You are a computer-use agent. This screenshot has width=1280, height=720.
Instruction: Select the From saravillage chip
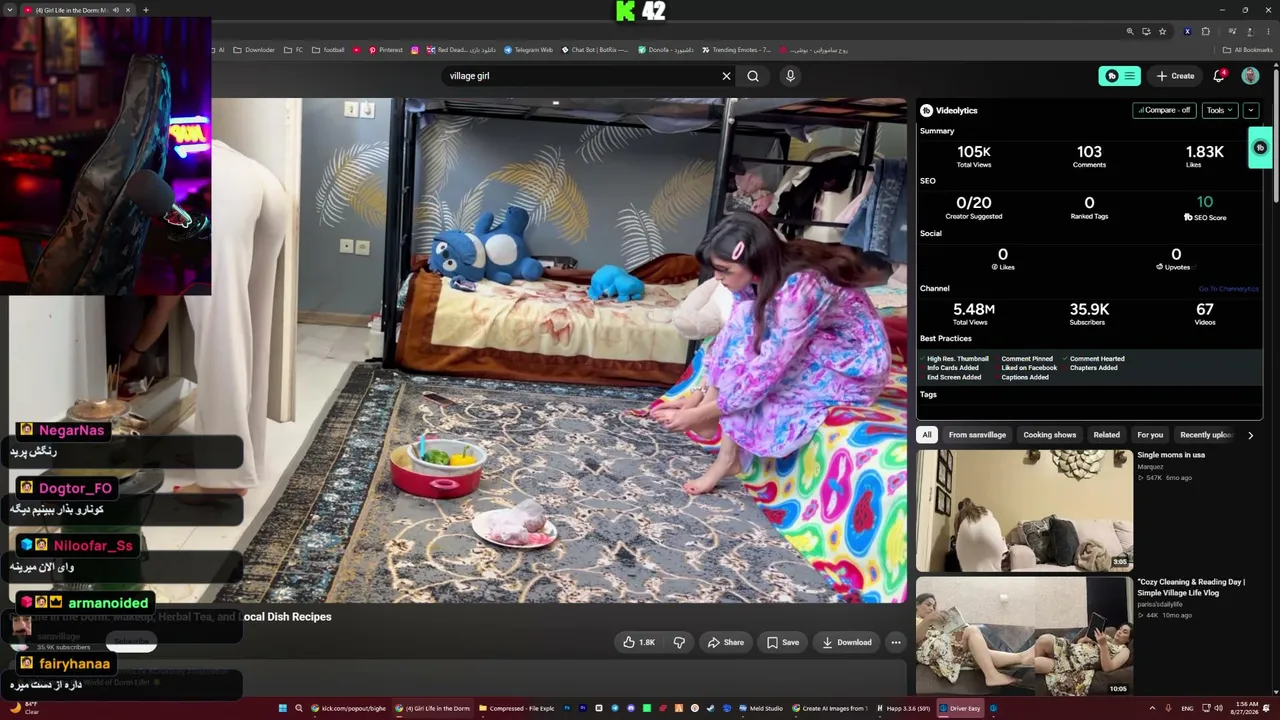[977, 435]
